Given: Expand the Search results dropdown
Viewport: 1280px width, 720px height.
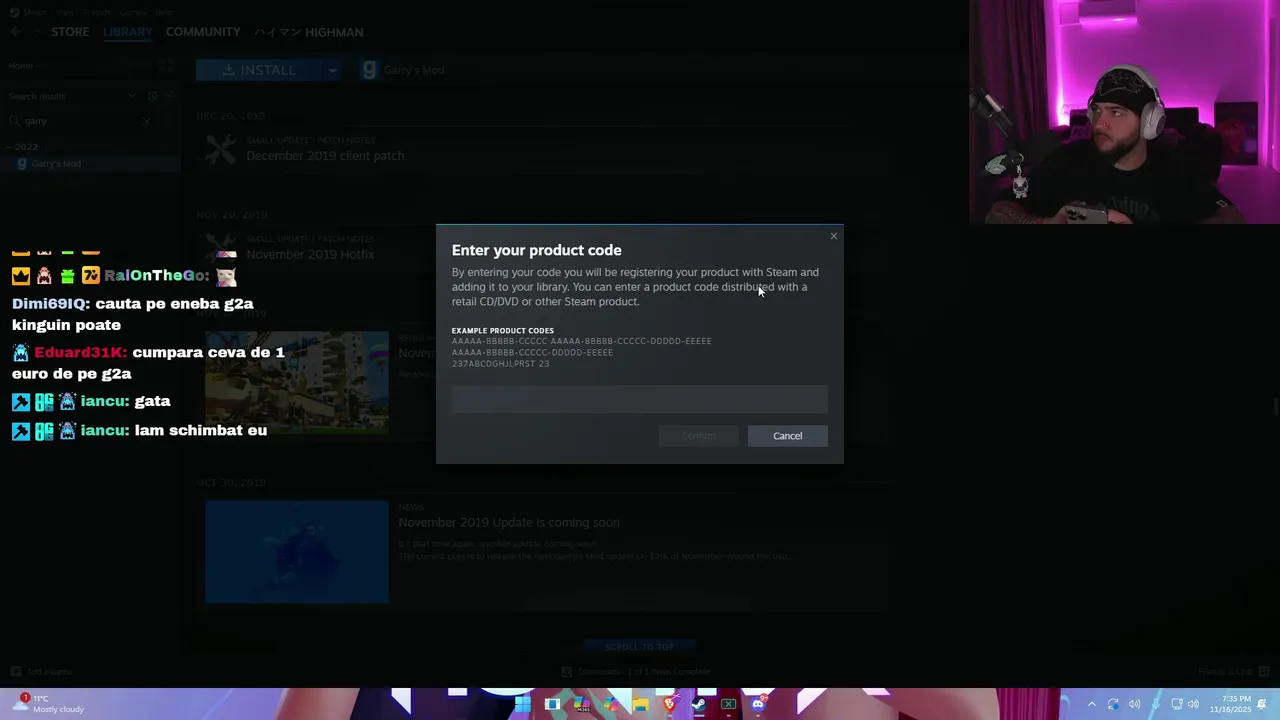Looking at the screenshot, I should coord(131,96).
